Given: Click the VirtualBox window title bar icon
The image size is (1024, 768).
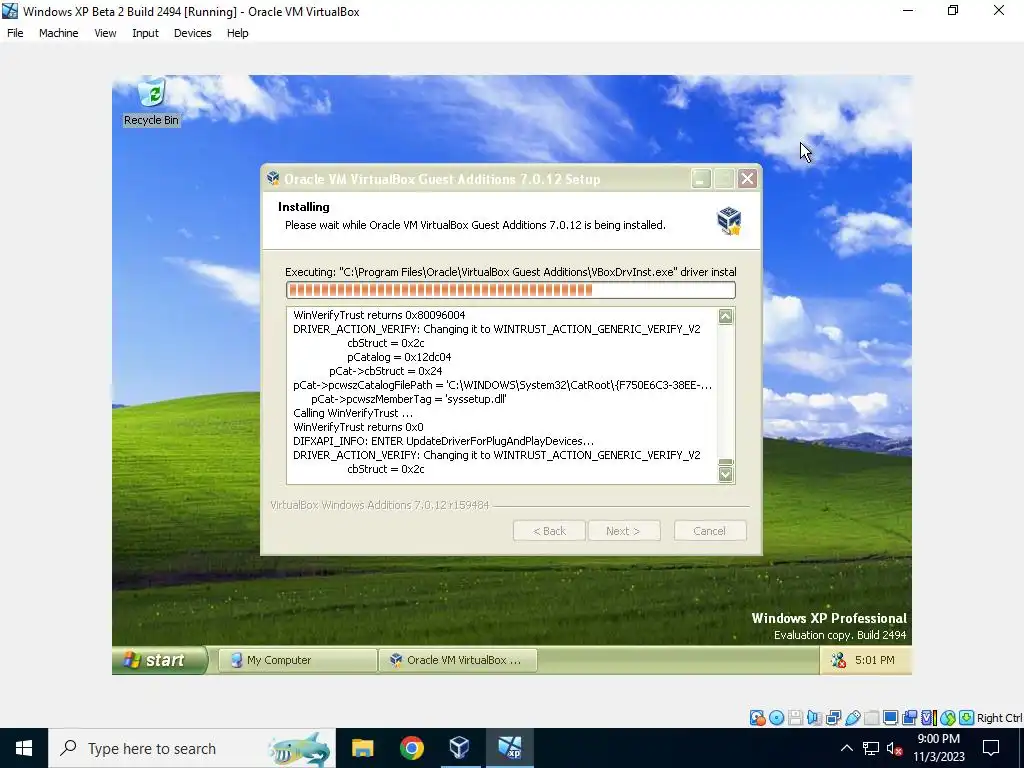Looking at the screenshot, I should click(x=10, y=11).
